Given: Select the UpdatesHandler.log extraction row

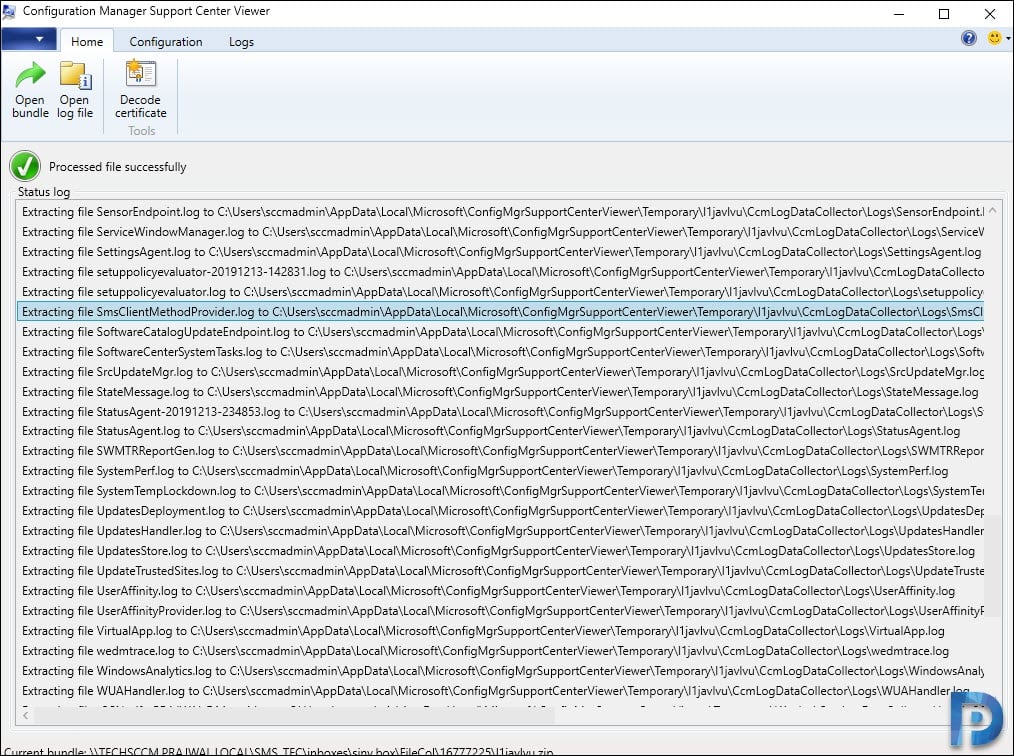Looking at the screenshot, I should coord(501,531).
